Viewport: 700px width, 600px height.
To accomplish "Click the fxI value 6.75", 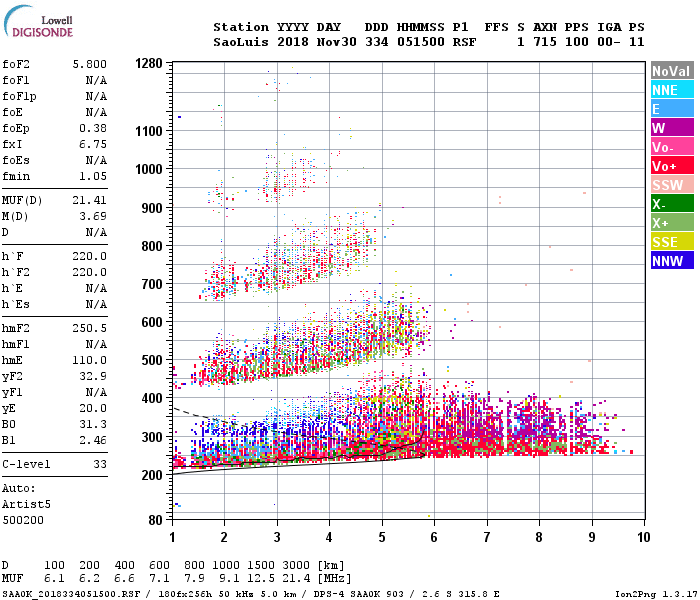I will tap(93, 145).
